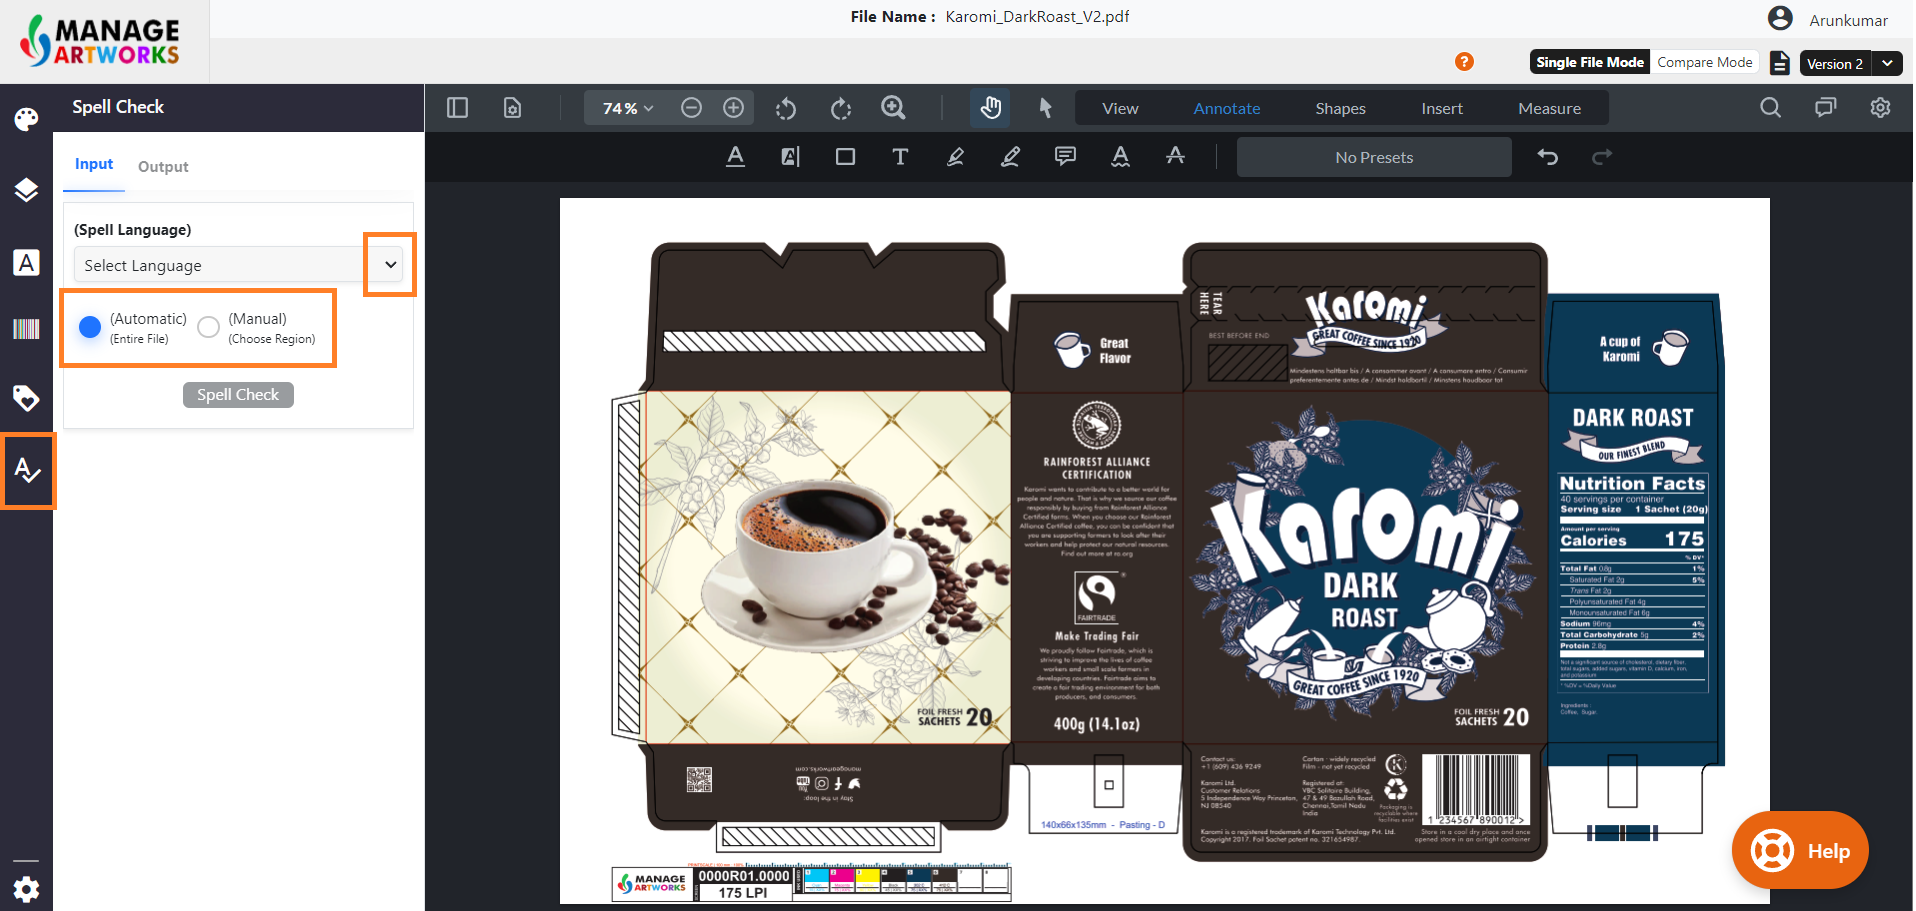Switch to the Output tab
The height and width of the screenshot is (911, 1916).
tap(163, 167)
